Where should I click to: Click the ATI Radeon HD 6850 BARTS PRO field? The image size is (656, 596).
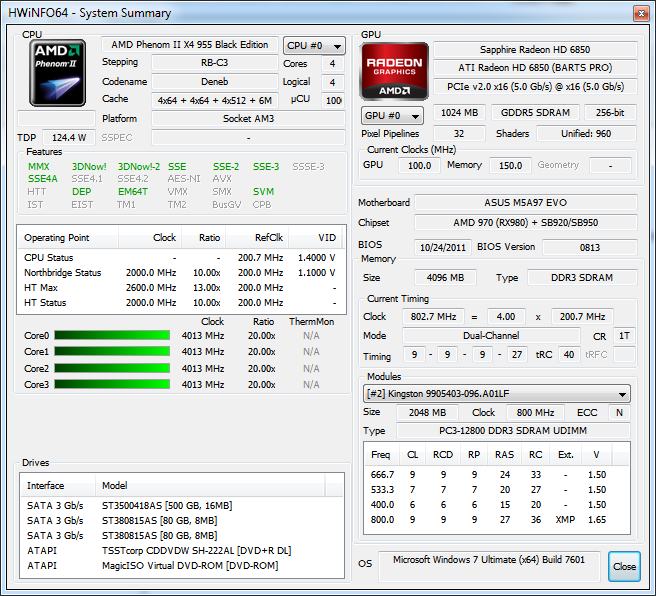point(535,68)
